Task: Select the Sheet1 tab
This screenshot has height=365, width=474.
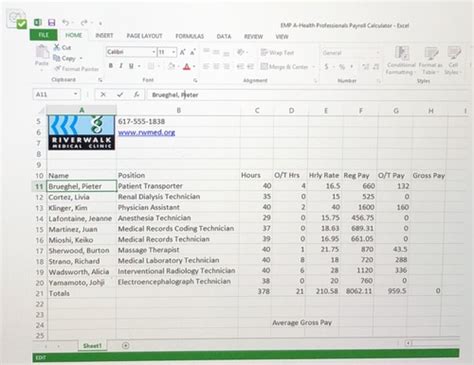Action: tap(92, 346)
